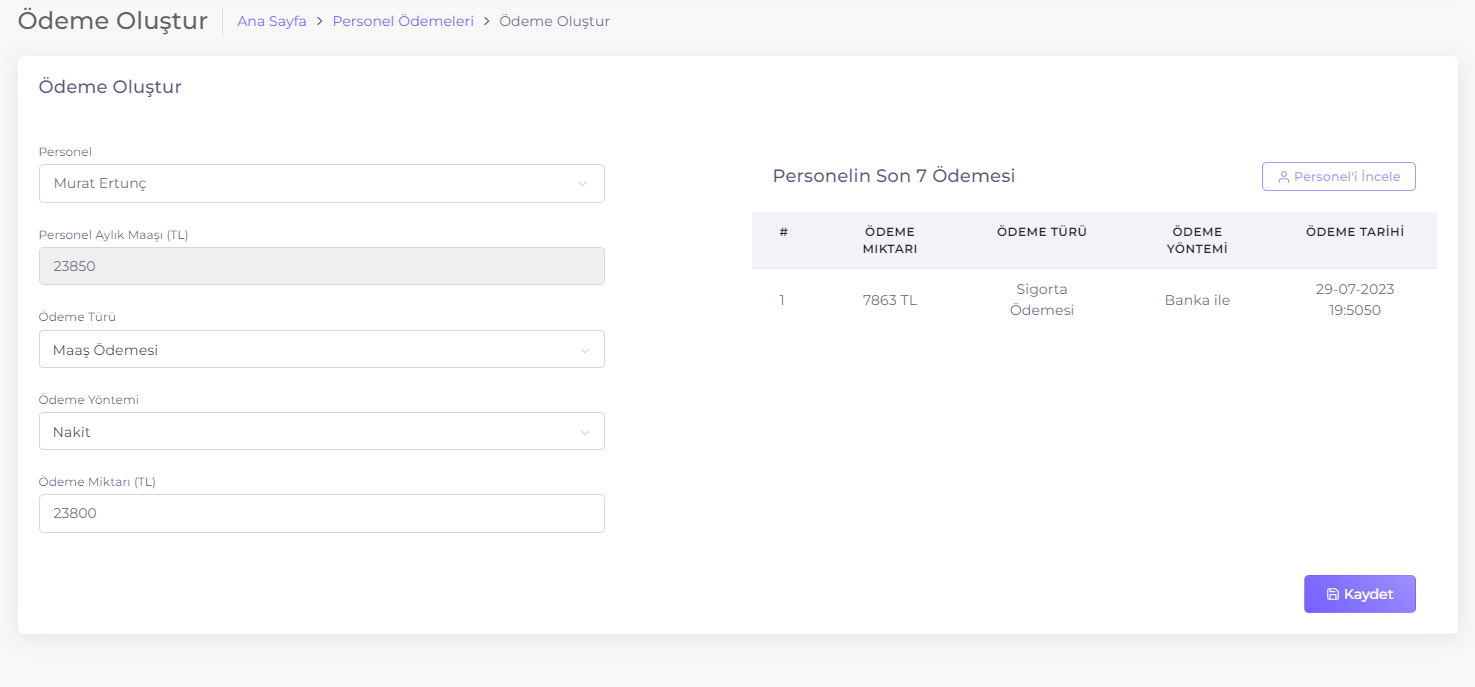Select the current Ödeme Oluştur breadcrumb item

[554, 21]
